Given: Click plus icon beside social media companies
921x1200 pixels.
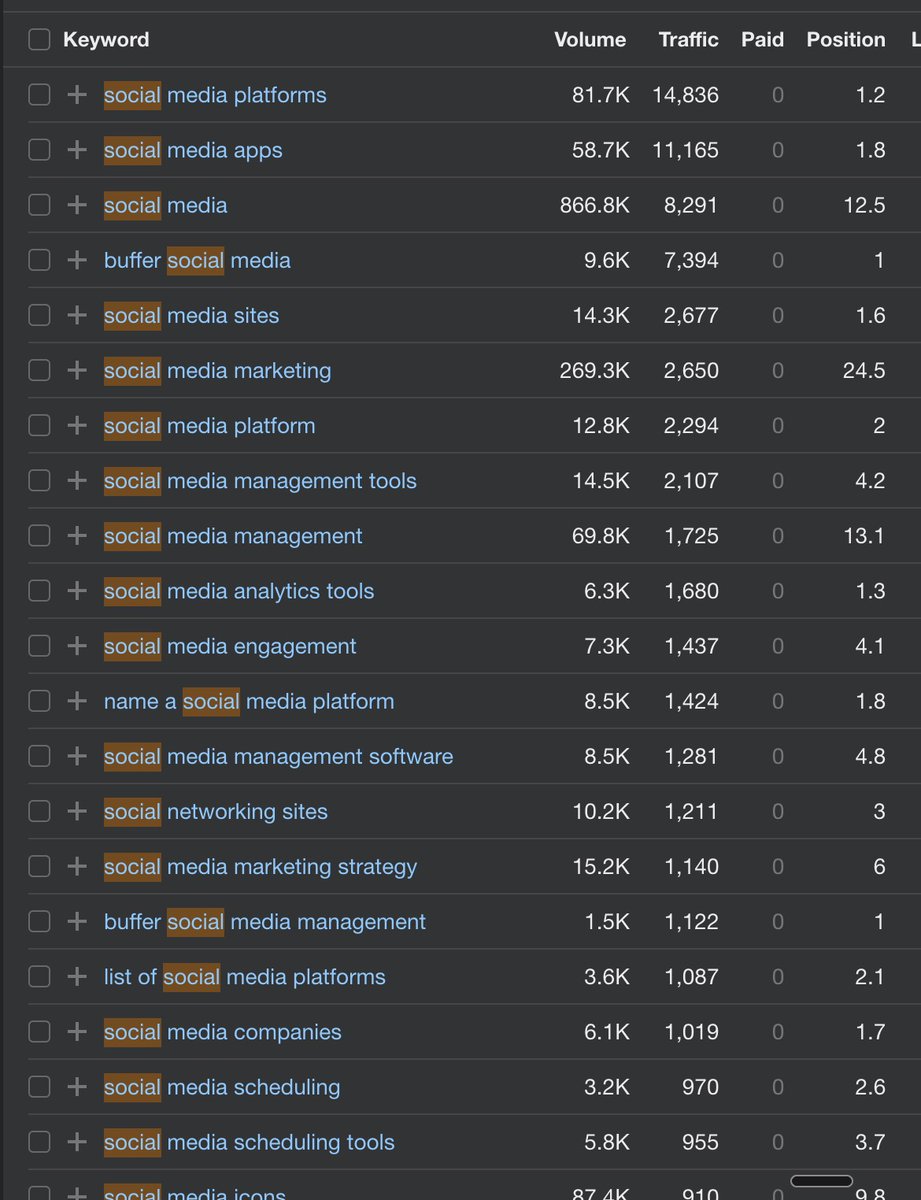Looking at the screenshot, I should (x=77, y=1032).
